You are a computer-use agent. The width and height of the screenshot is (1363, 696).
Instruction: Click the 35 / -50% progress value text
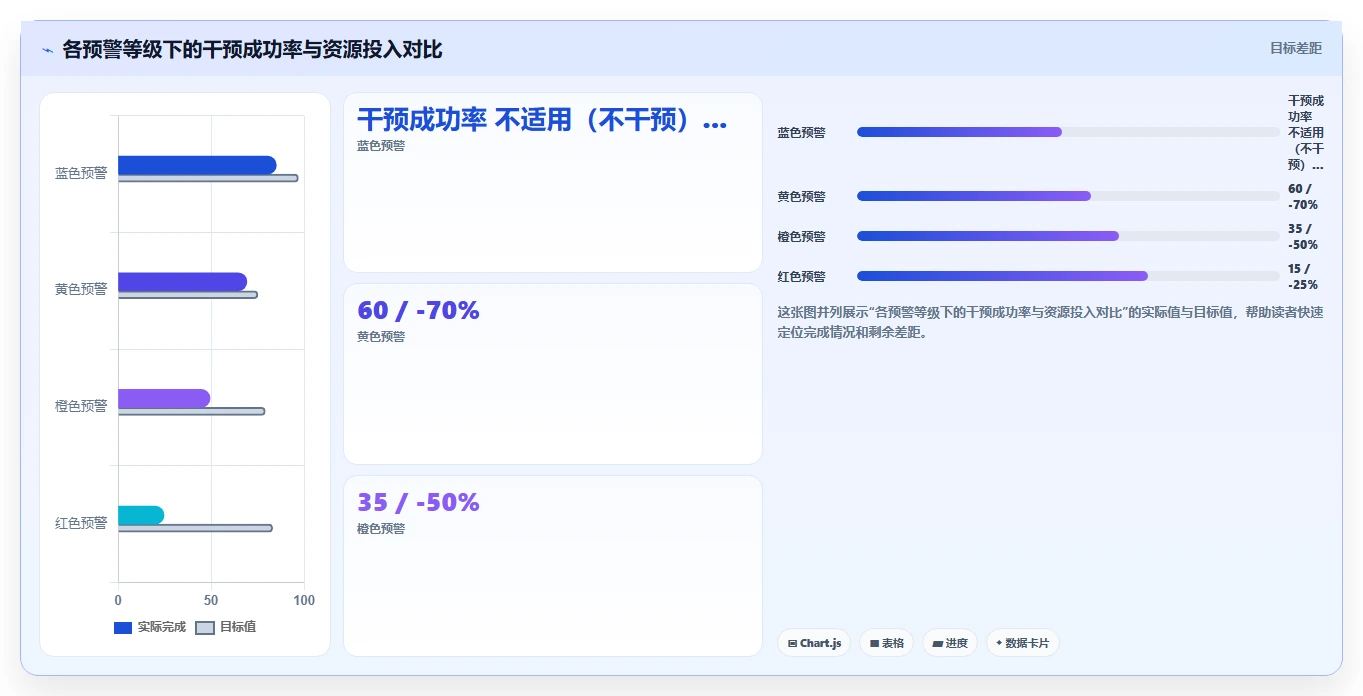coord(1303,236)
